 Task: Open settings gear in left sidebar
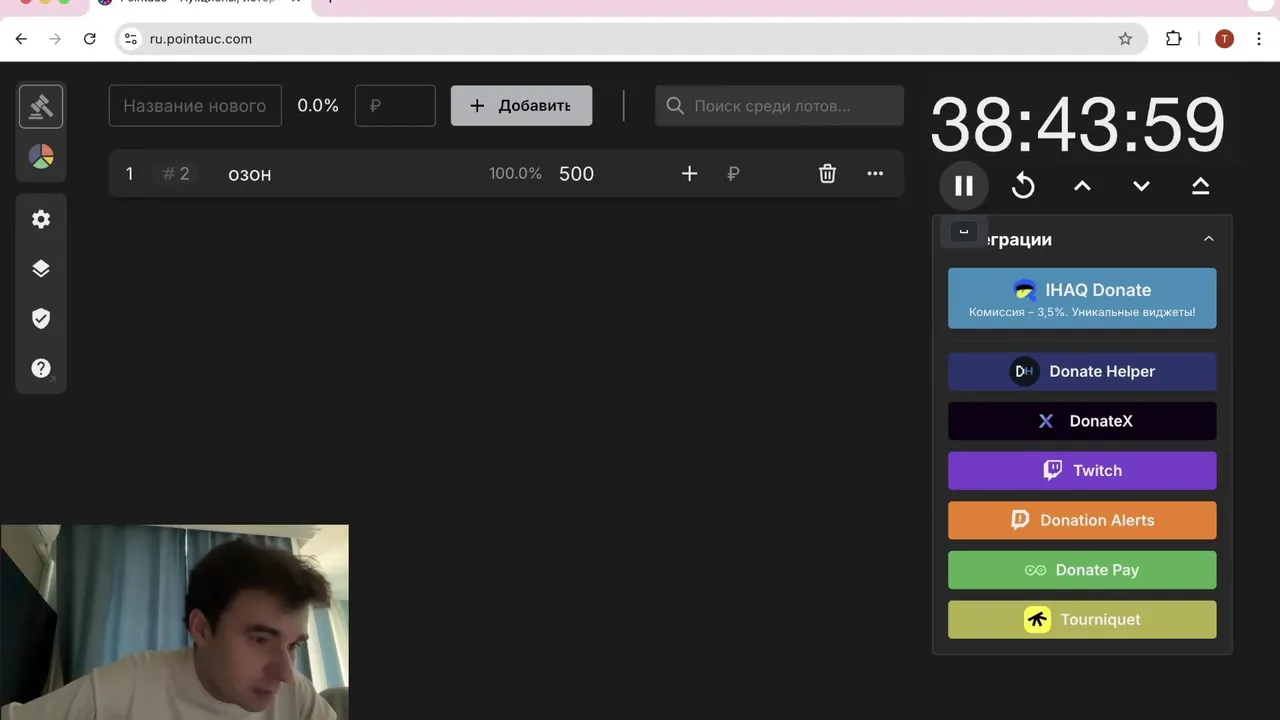point(41,219)
